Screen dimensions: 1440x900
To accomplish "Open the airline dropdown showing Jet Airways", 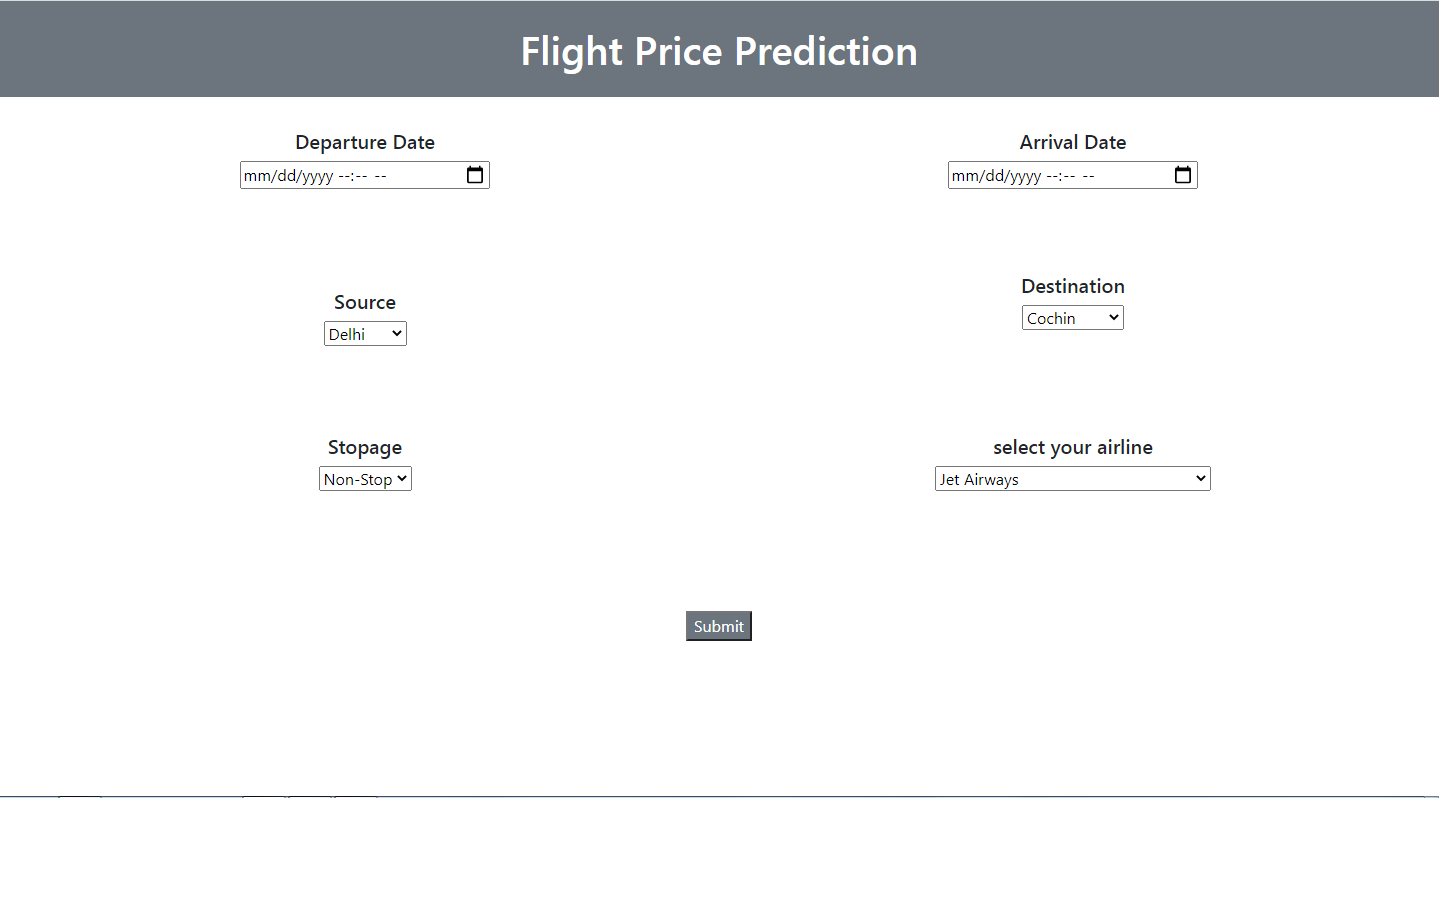I will pos(1072,478).
